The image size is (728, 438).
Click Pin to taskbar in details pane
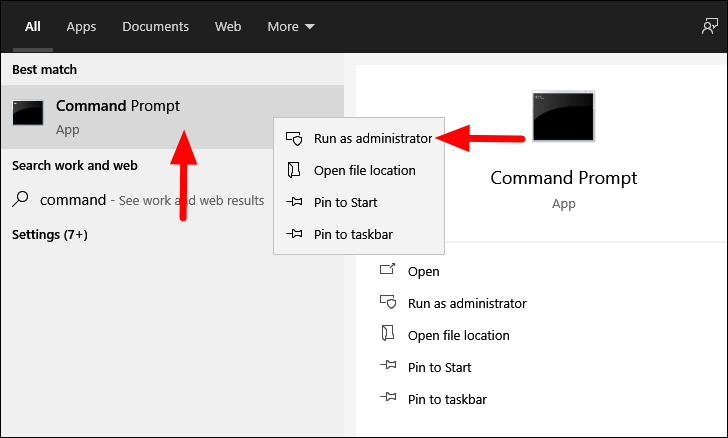[x=447, y=400]
